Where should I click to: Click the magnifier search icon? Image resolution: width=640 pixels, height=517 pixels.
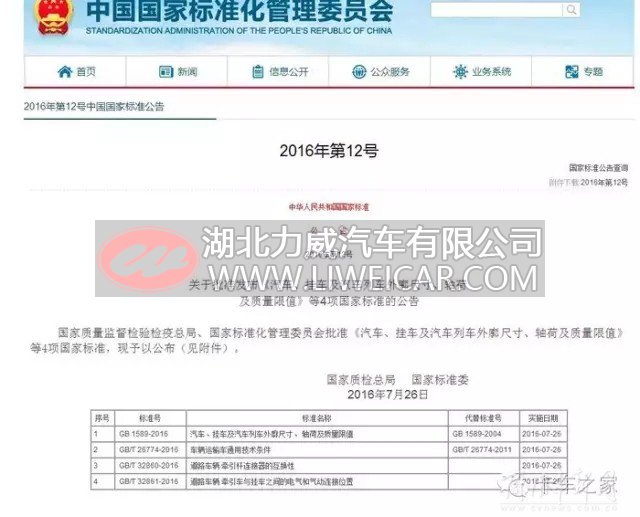571,9
